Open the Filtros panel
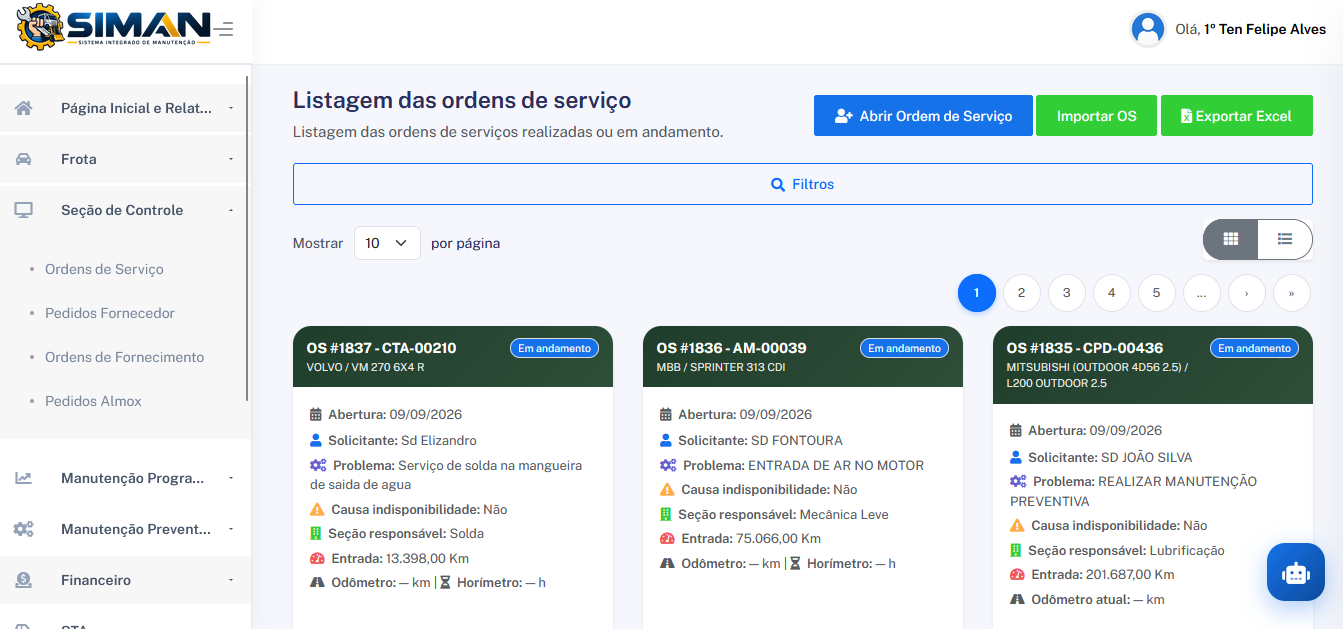 tap(802, 184)
